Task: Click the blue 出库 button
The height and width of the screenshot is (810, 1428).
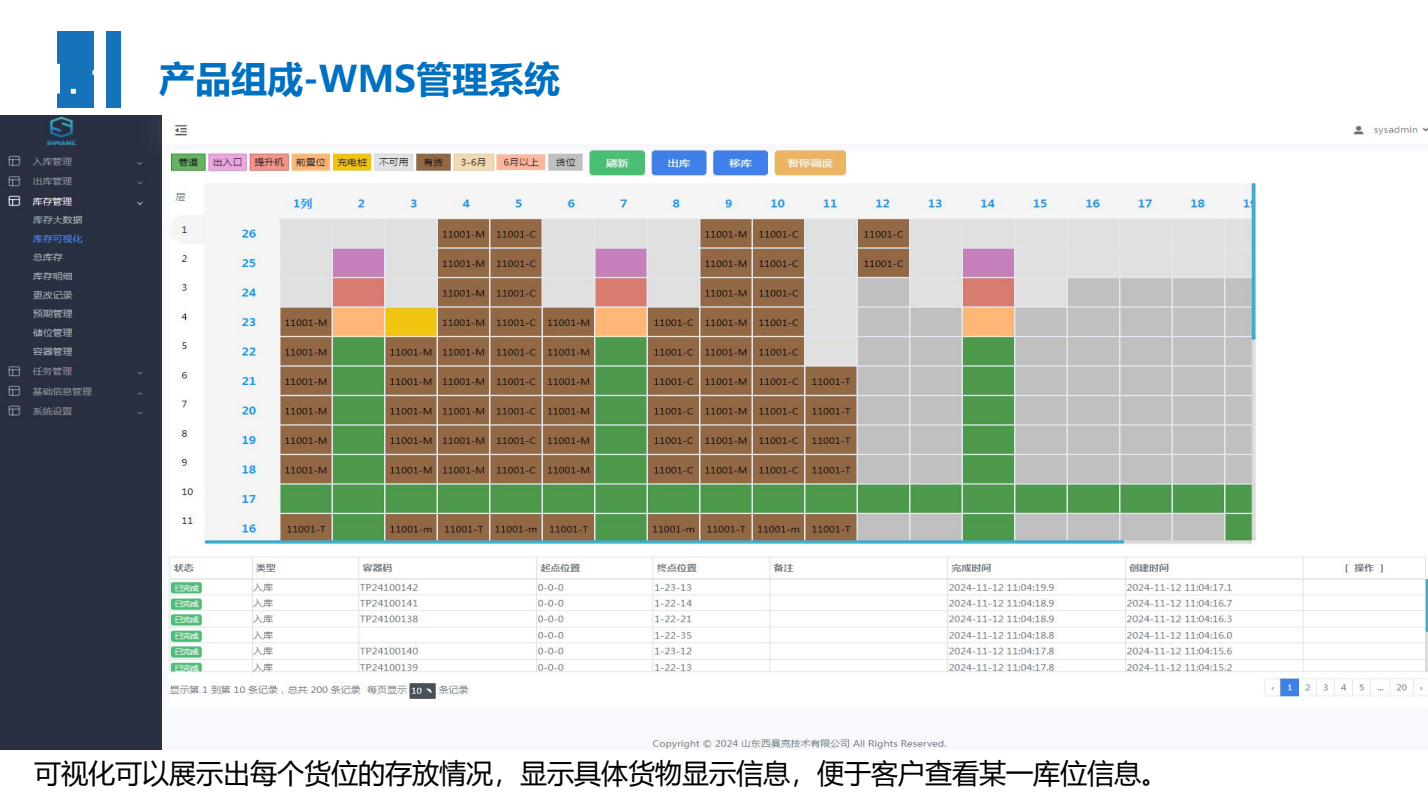Action: 679,163
